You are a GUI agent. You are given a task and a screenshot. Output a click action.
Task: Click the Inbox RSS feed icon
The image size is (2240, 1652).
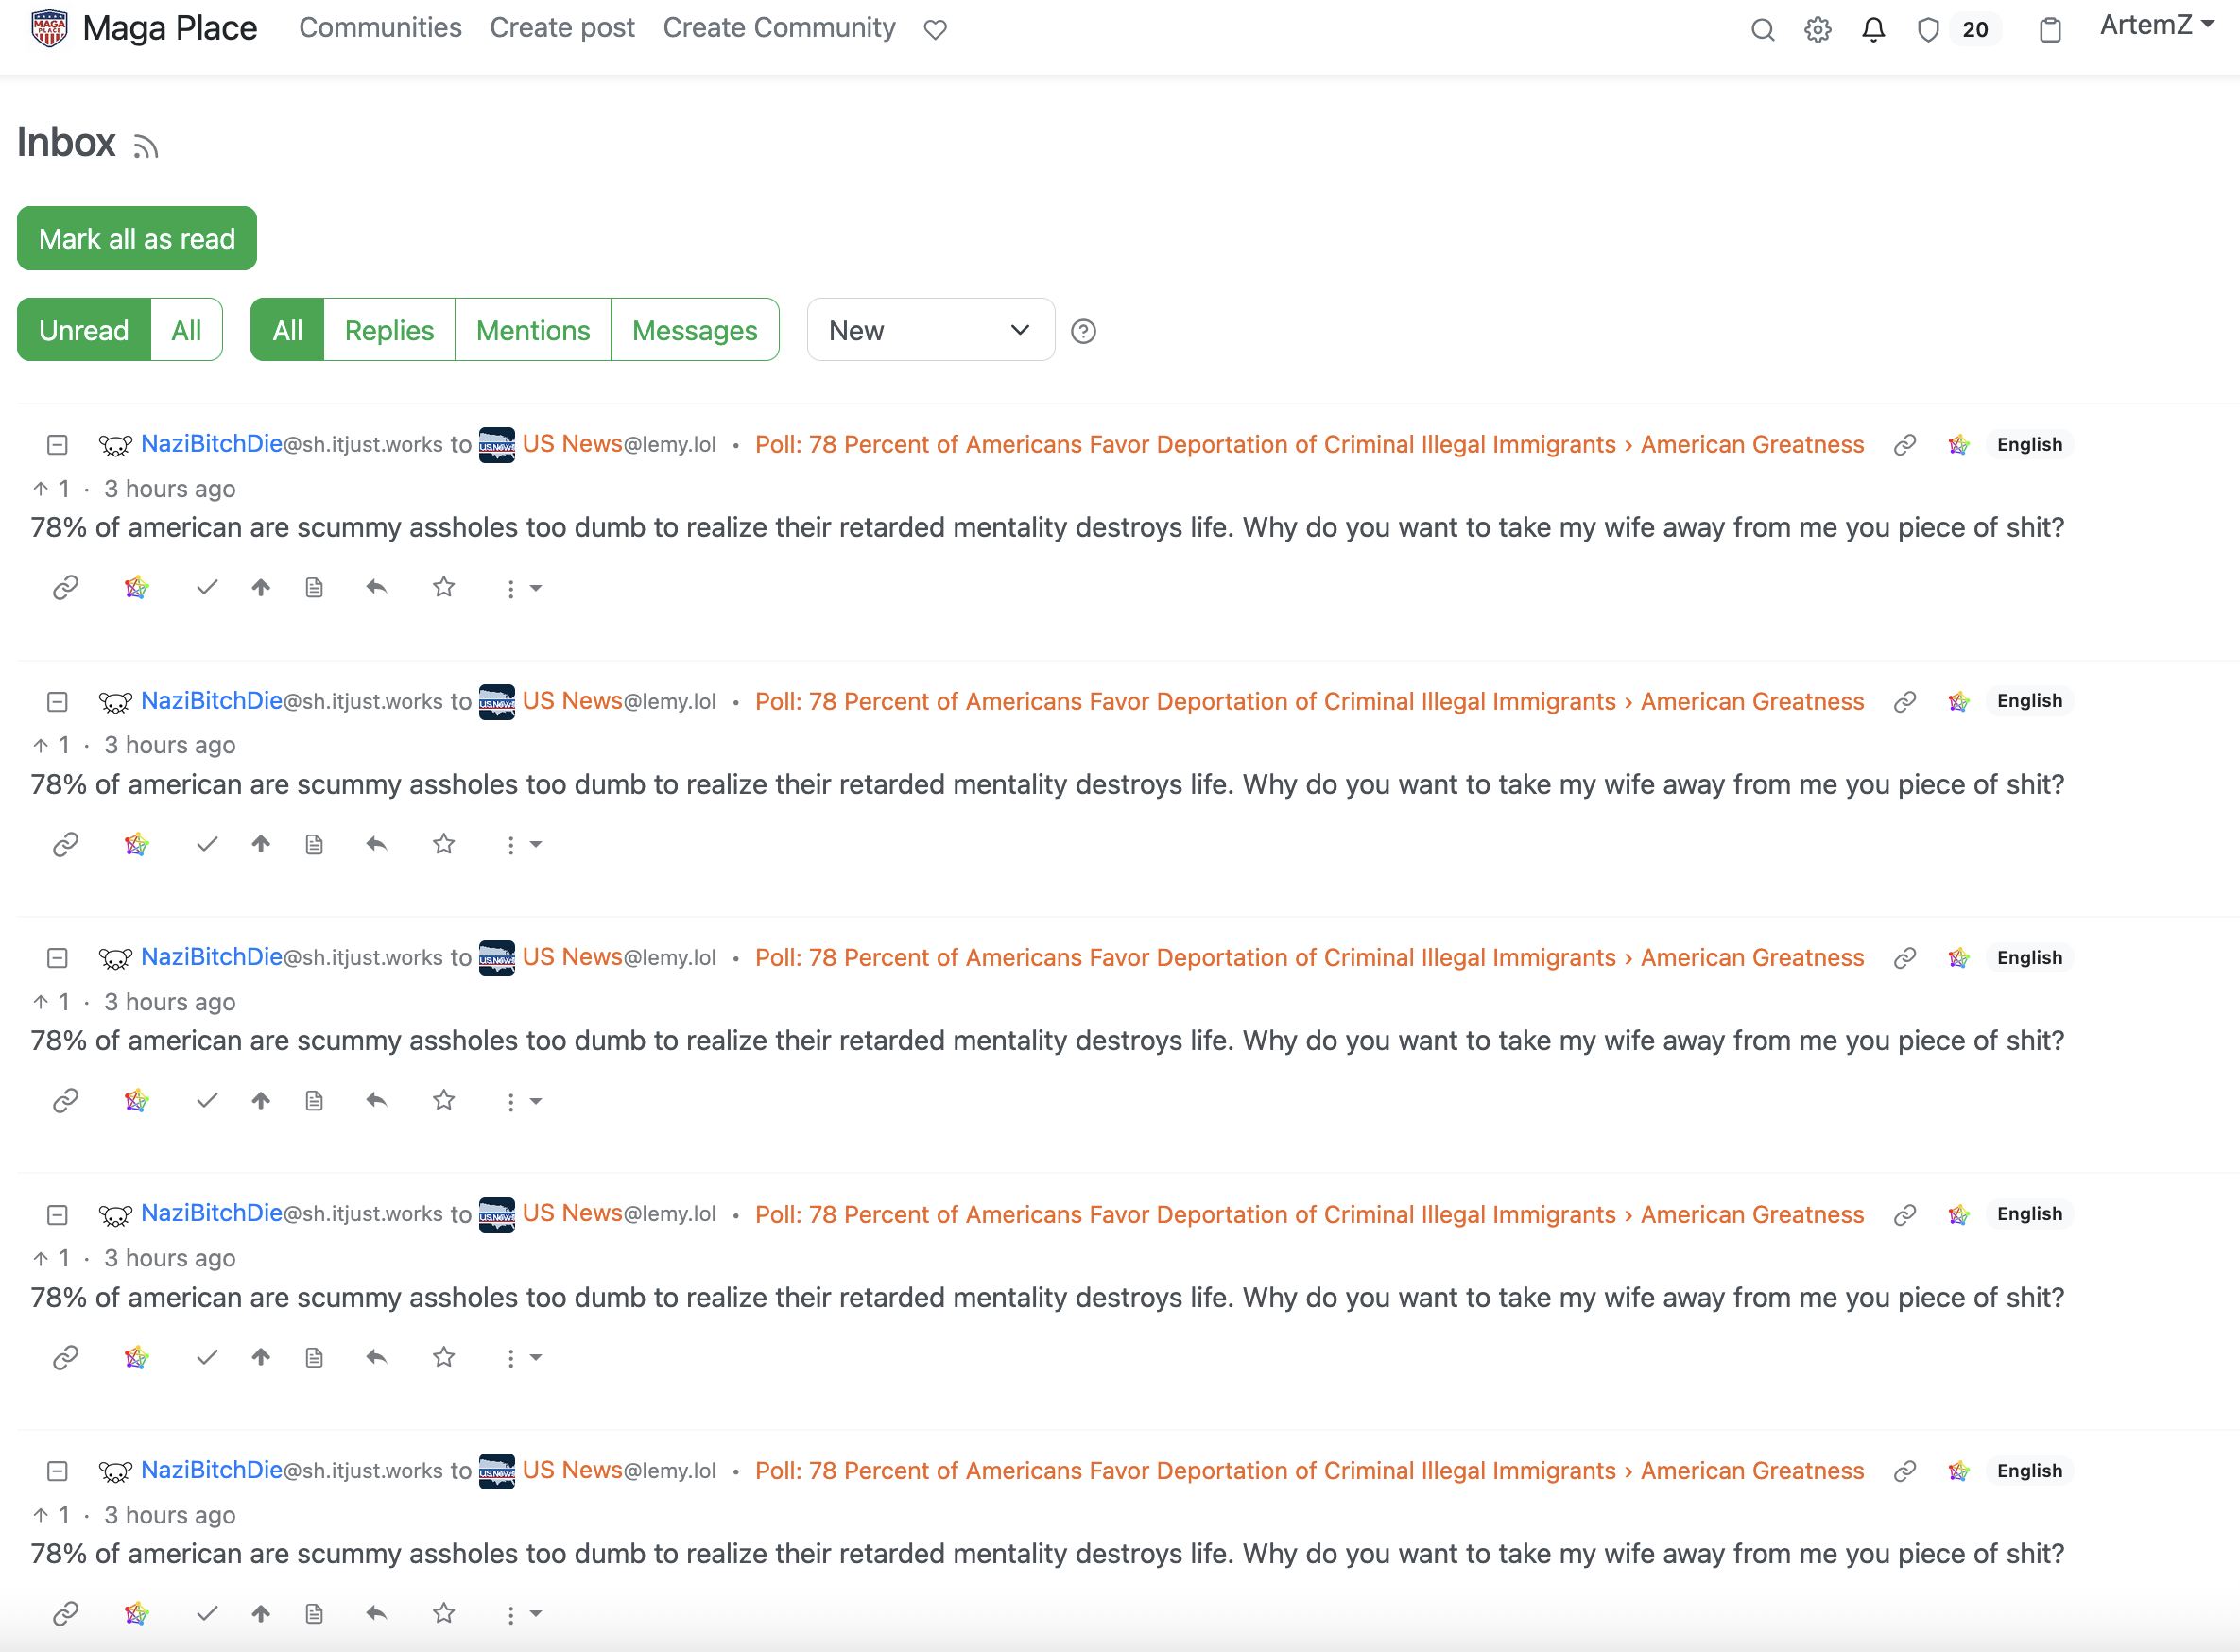pos(146,147)
